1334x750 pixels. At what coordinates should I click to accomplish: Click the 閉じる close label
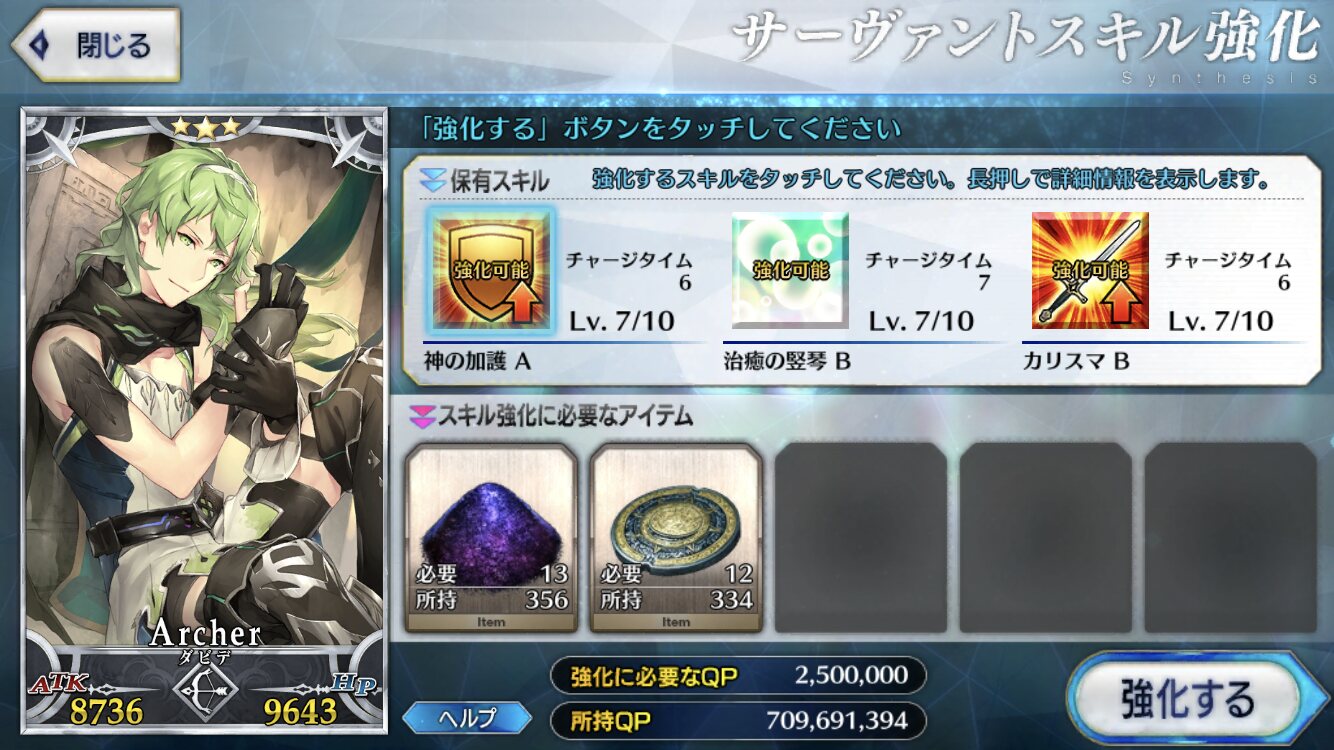click(x=113, y=45)
